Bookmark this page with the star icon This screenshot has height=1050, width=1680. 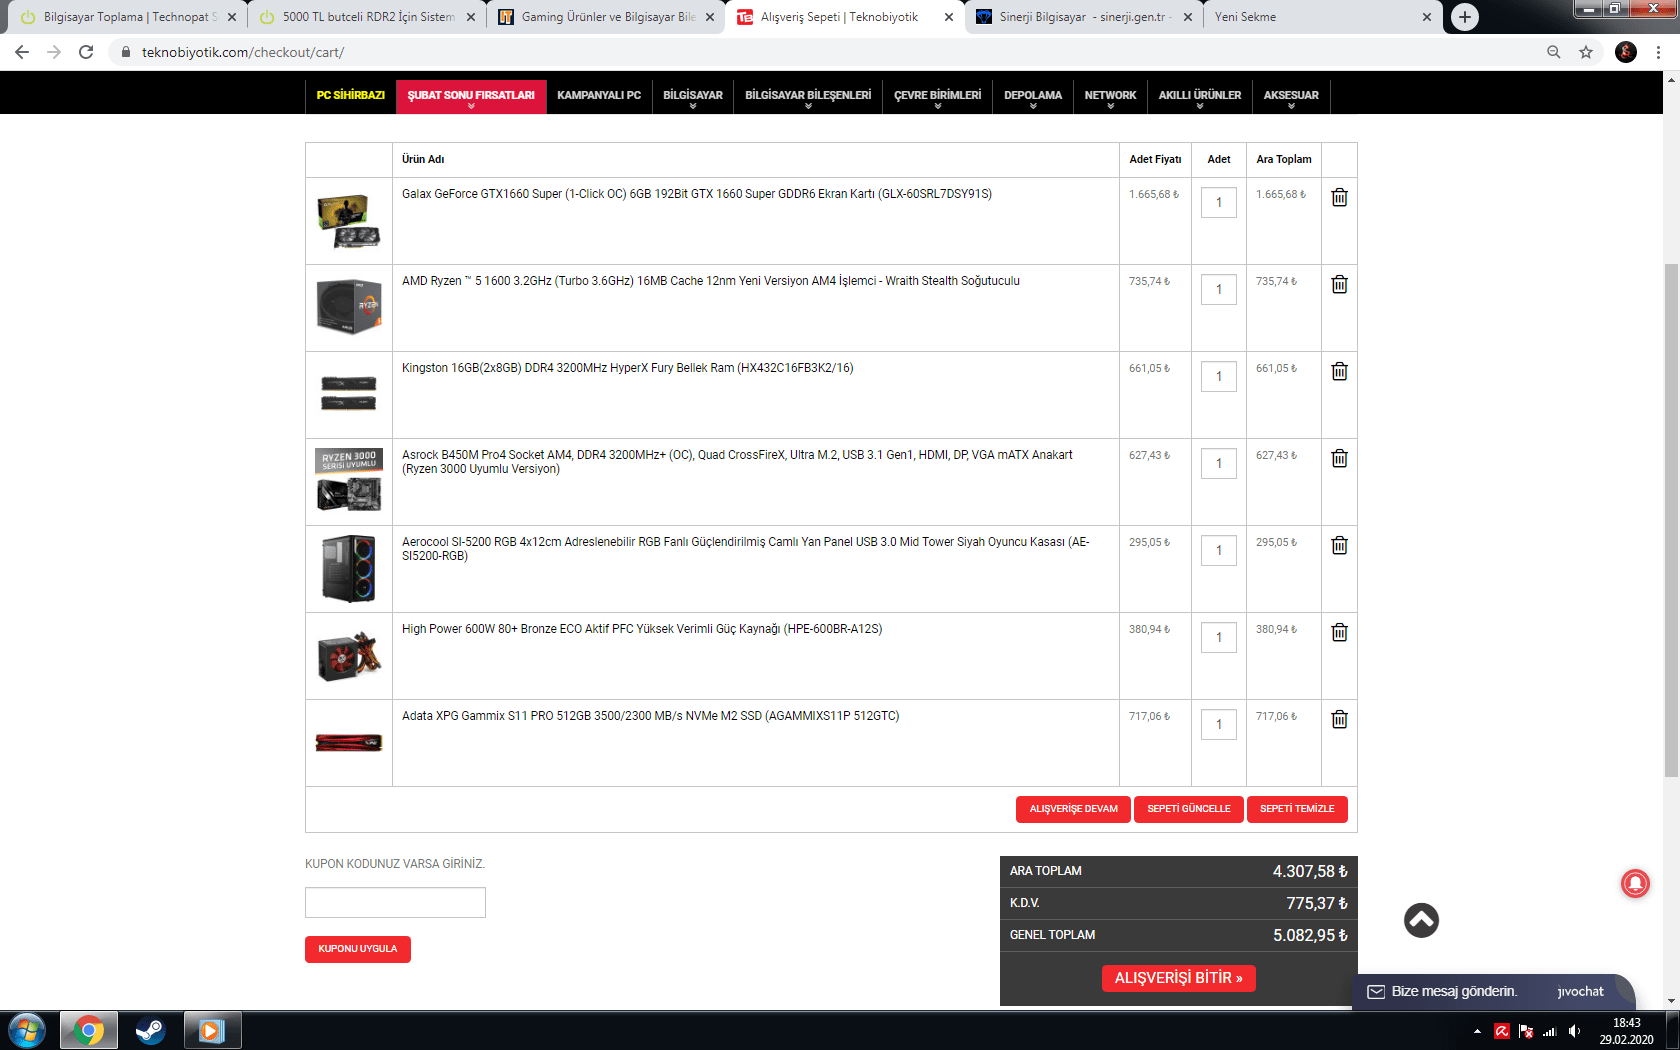click(1586, 52)
